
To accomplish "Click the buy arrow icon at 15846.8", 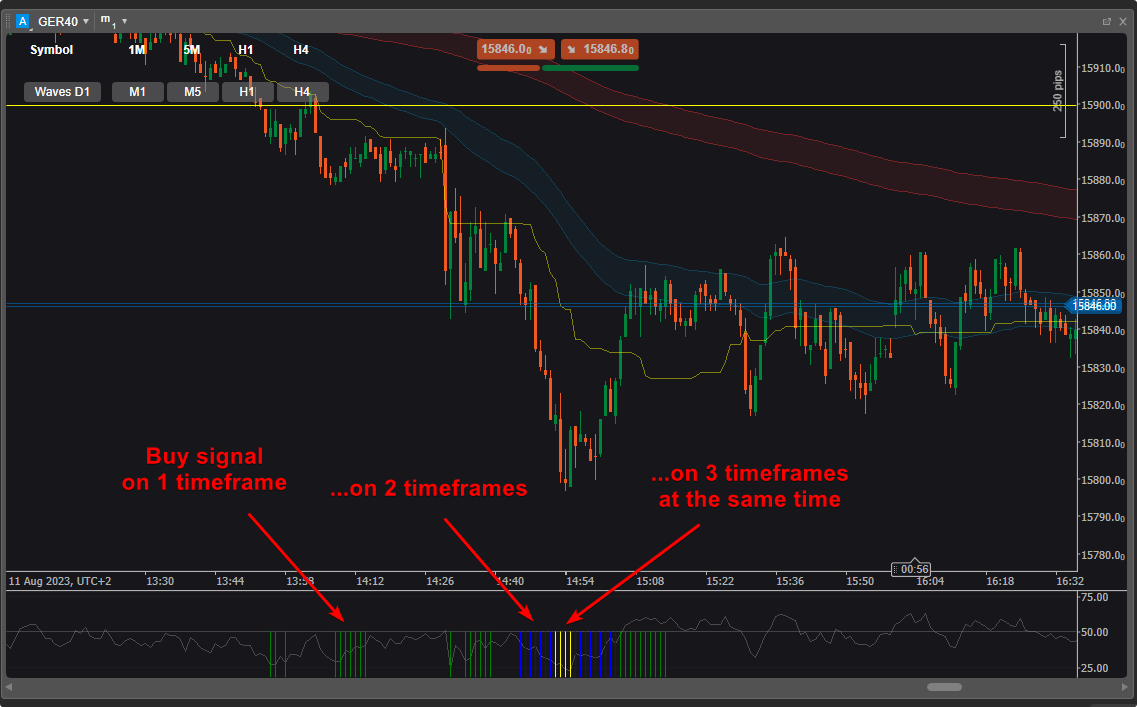I will pos(572,49).
